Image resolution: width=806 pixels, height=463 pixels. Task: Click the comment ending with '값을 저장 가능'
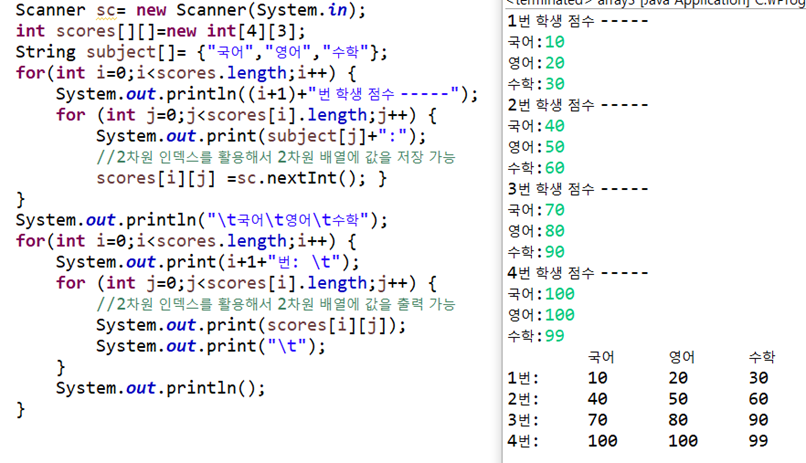tap(276, 157)
